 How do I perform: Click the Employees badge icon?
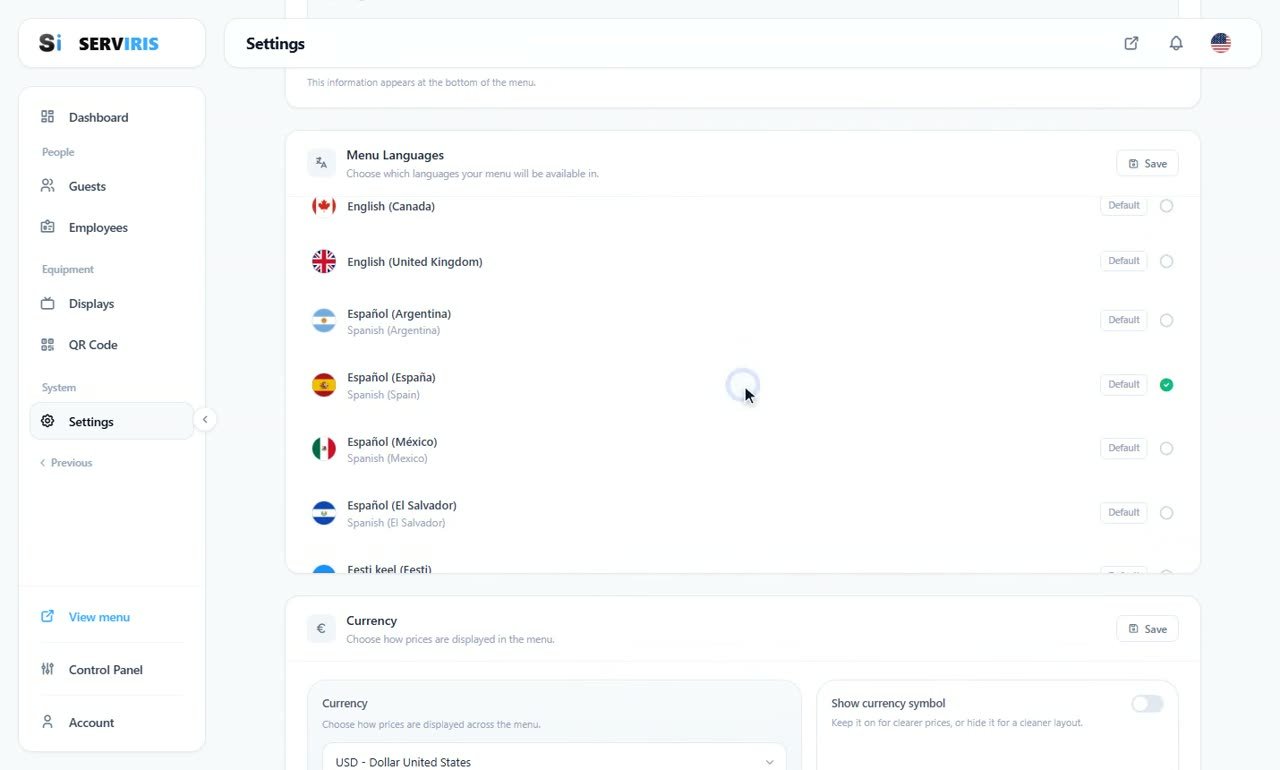(47, 227)
